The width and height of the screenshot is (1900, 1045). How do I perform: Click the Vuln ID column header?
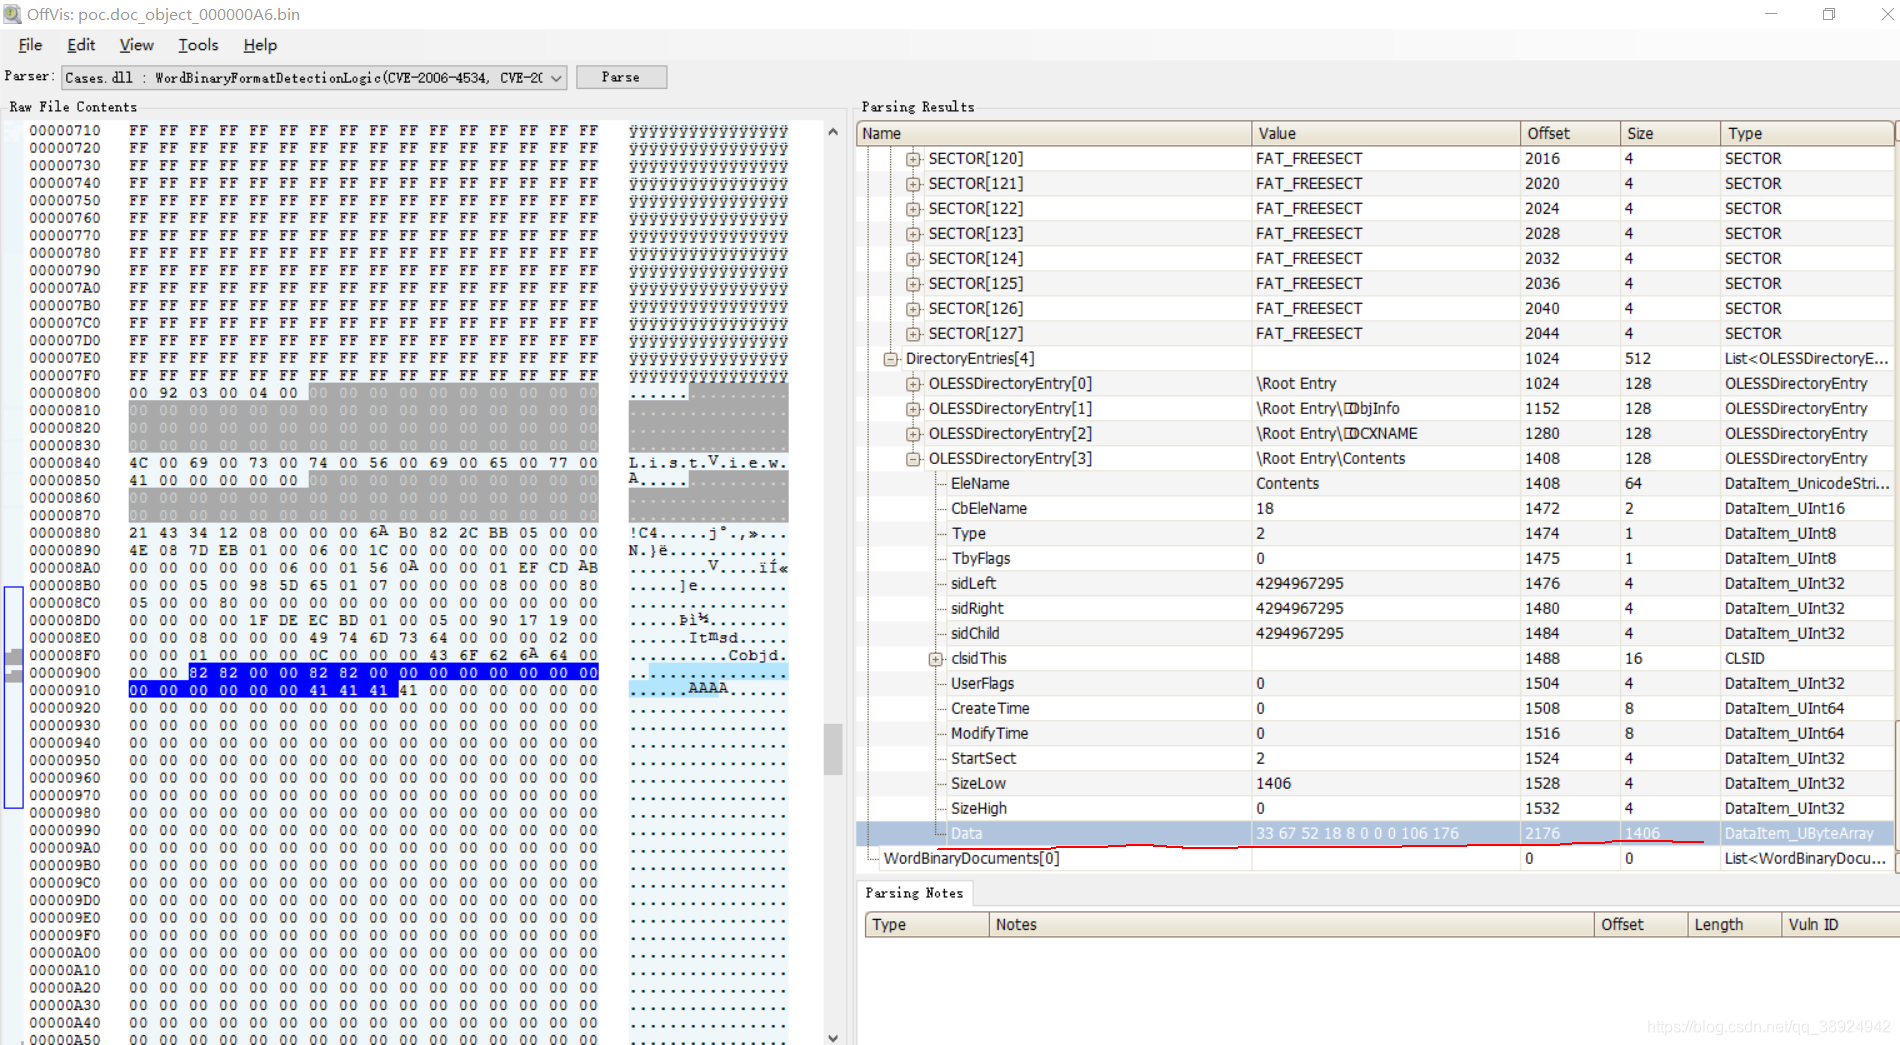click(x=1840, y=924)
